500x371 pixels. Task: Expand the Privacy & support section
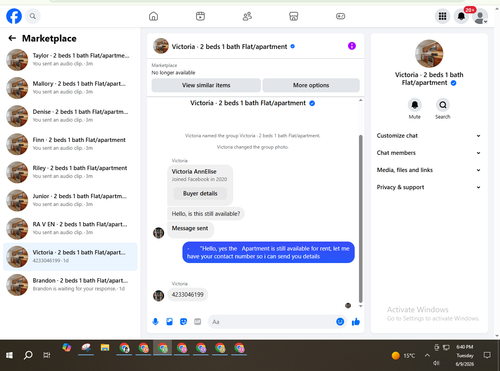pos(428,187)
